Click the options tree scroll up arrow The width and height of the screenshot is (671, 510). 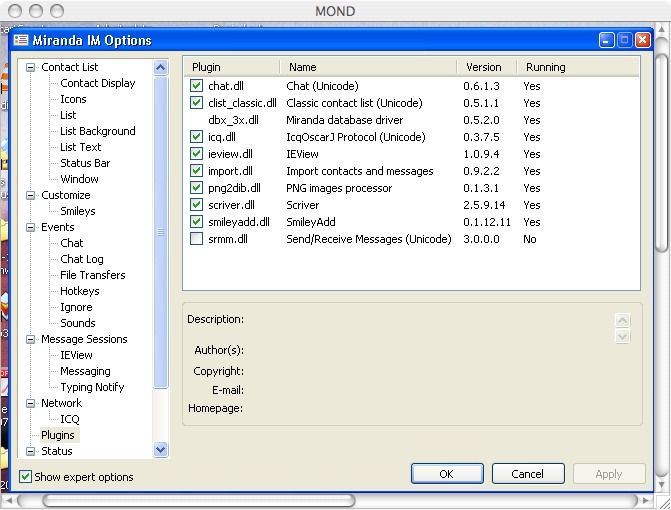161,67
